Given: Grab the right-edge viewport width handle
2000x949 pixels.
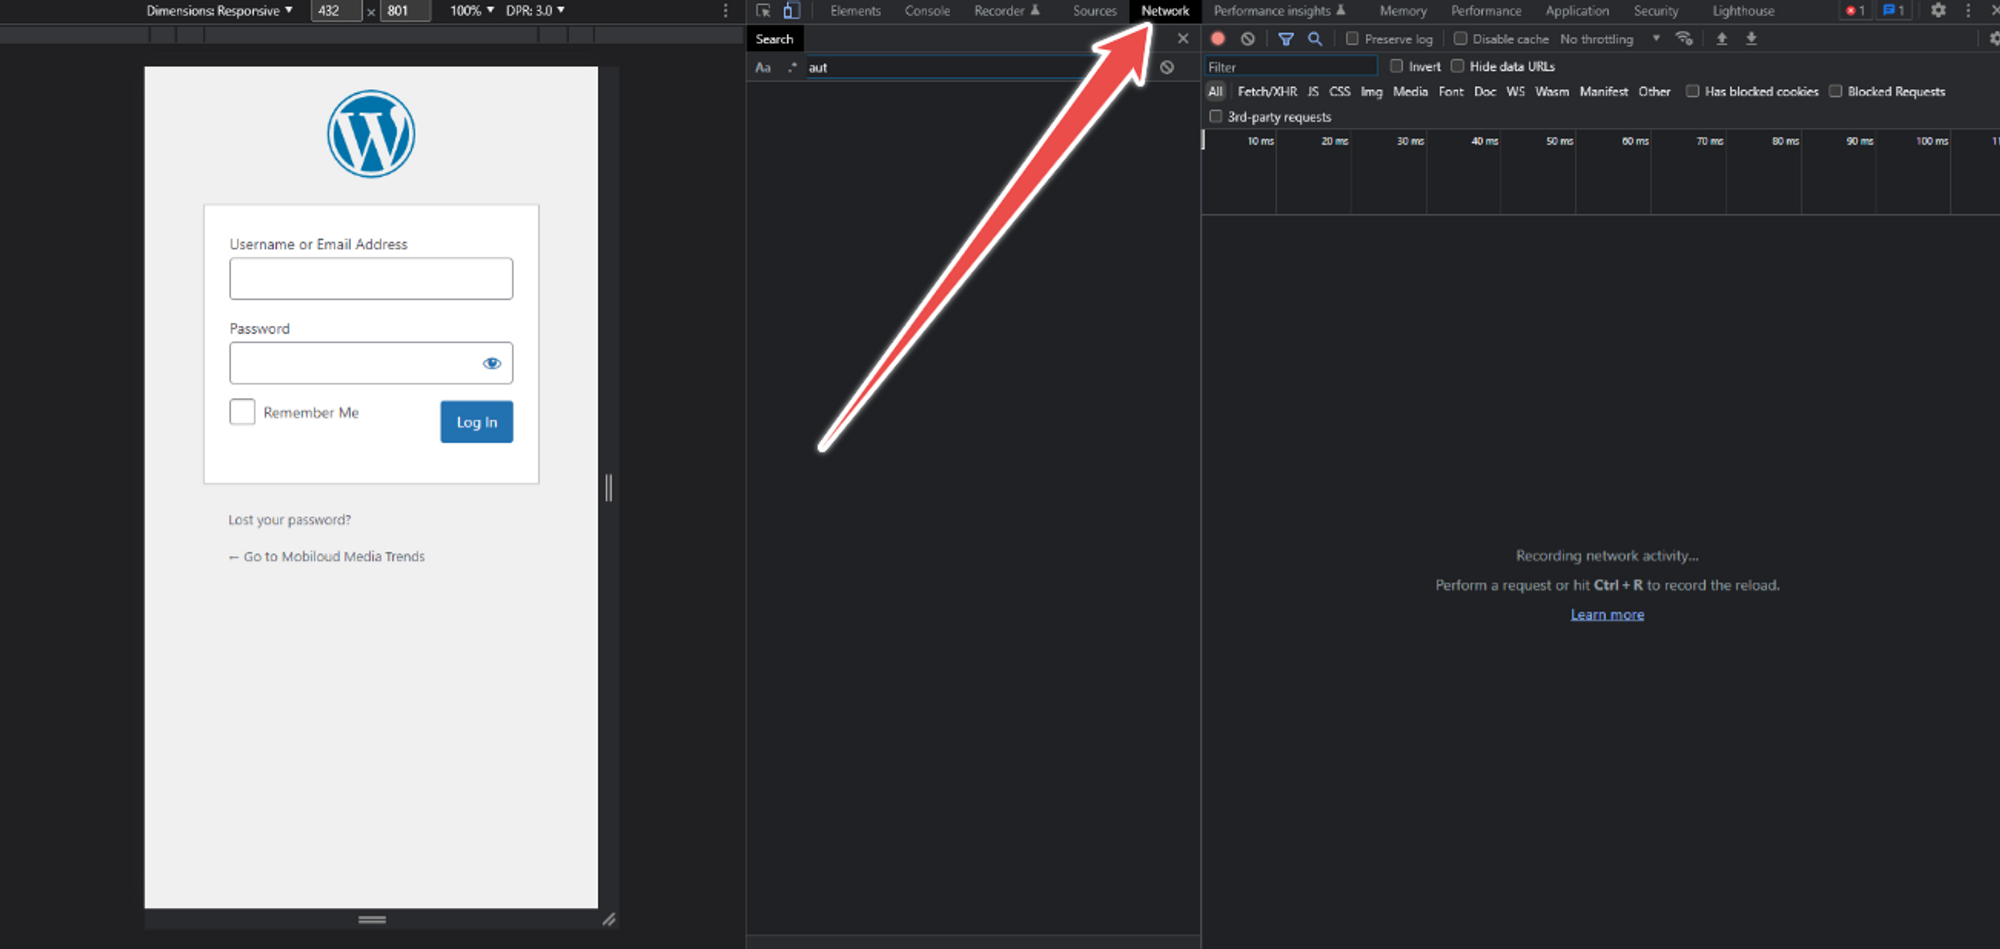Looking at the screenshot, I should [x=609, y=488].
